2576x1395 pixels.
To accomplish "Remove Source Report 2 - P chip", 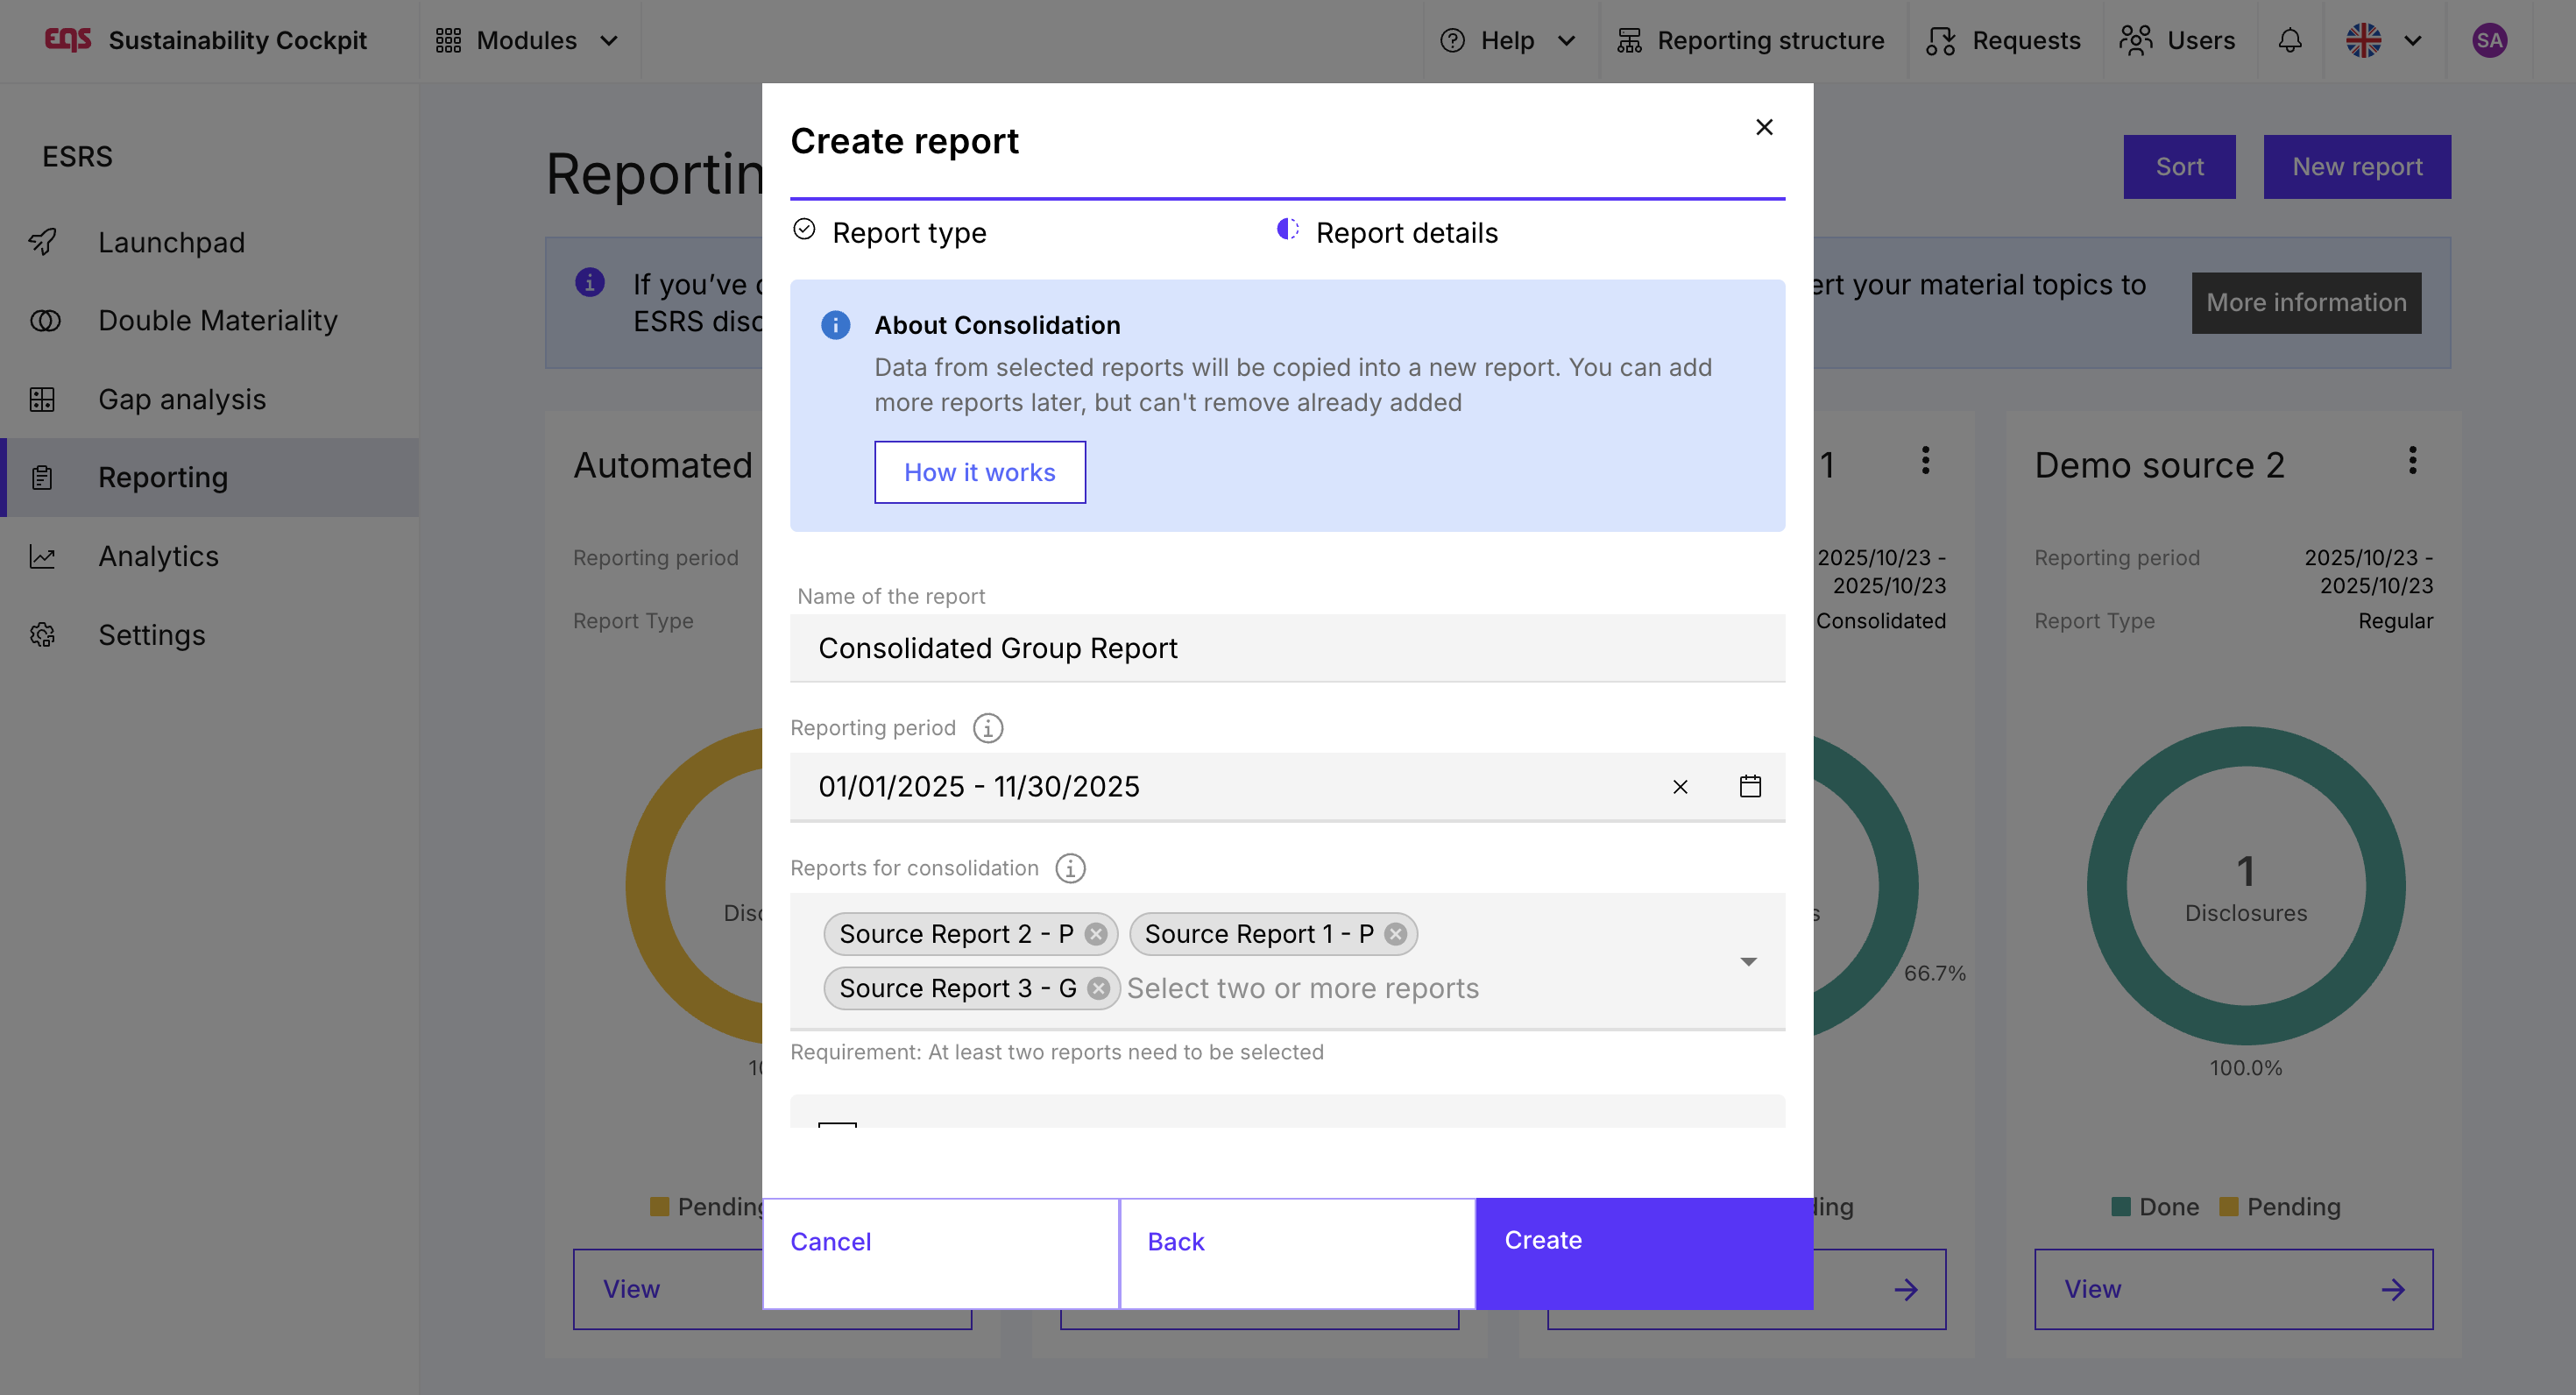I will (1096, 934).
